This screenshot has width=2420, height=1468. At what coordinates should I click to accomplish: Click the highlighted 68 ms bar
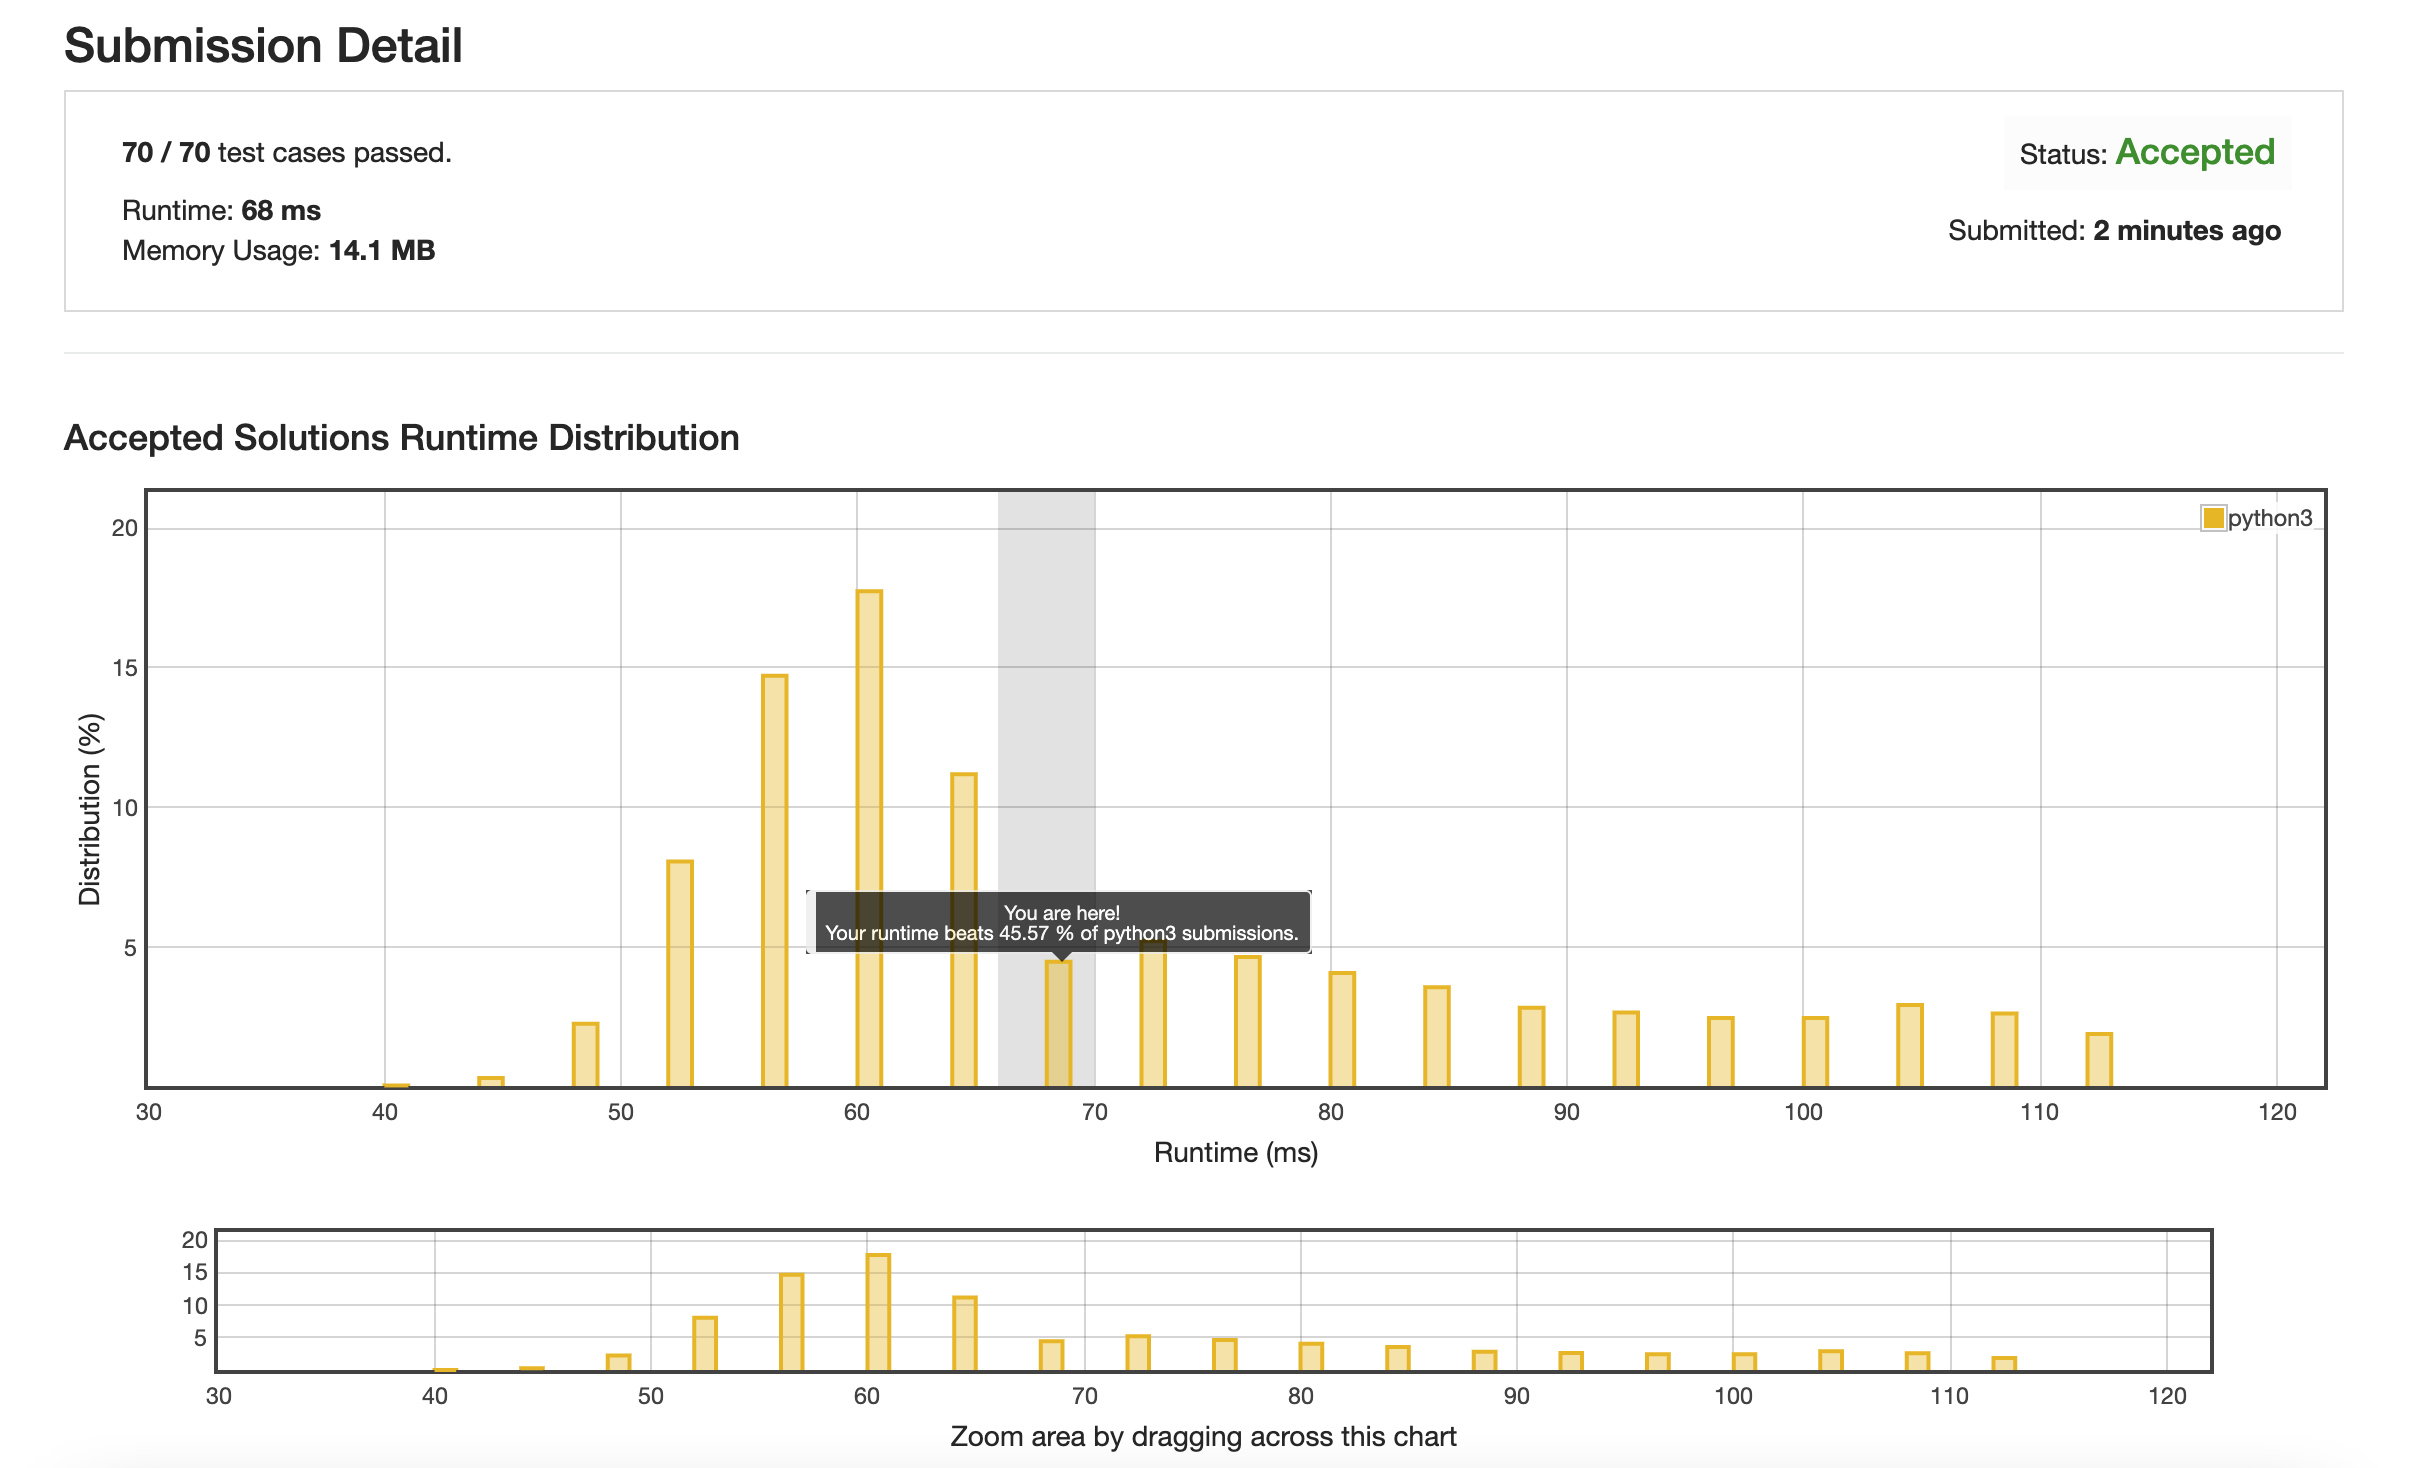(1058, 1024)
